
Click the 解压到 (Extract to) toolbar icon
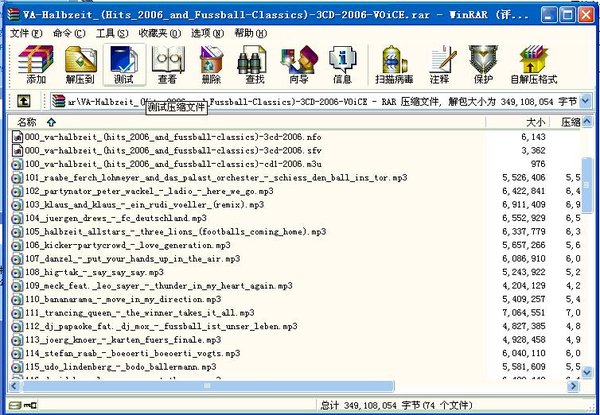80,64
